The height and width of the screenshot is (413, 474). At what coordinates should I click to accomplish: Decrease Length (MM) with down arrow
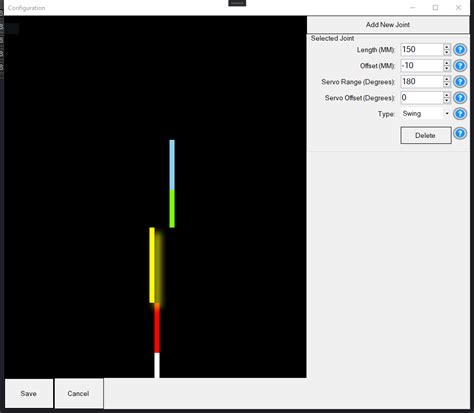click(x=447, y=53)
